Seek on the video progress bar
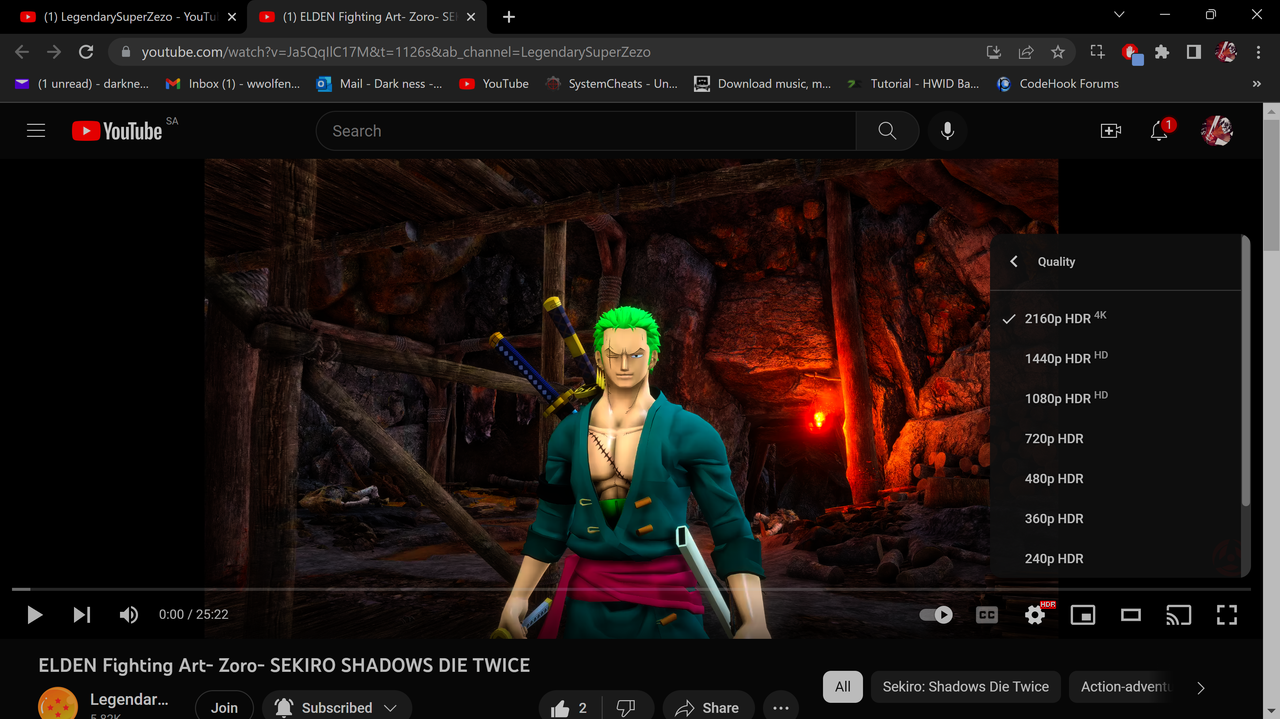 [631, 590]
